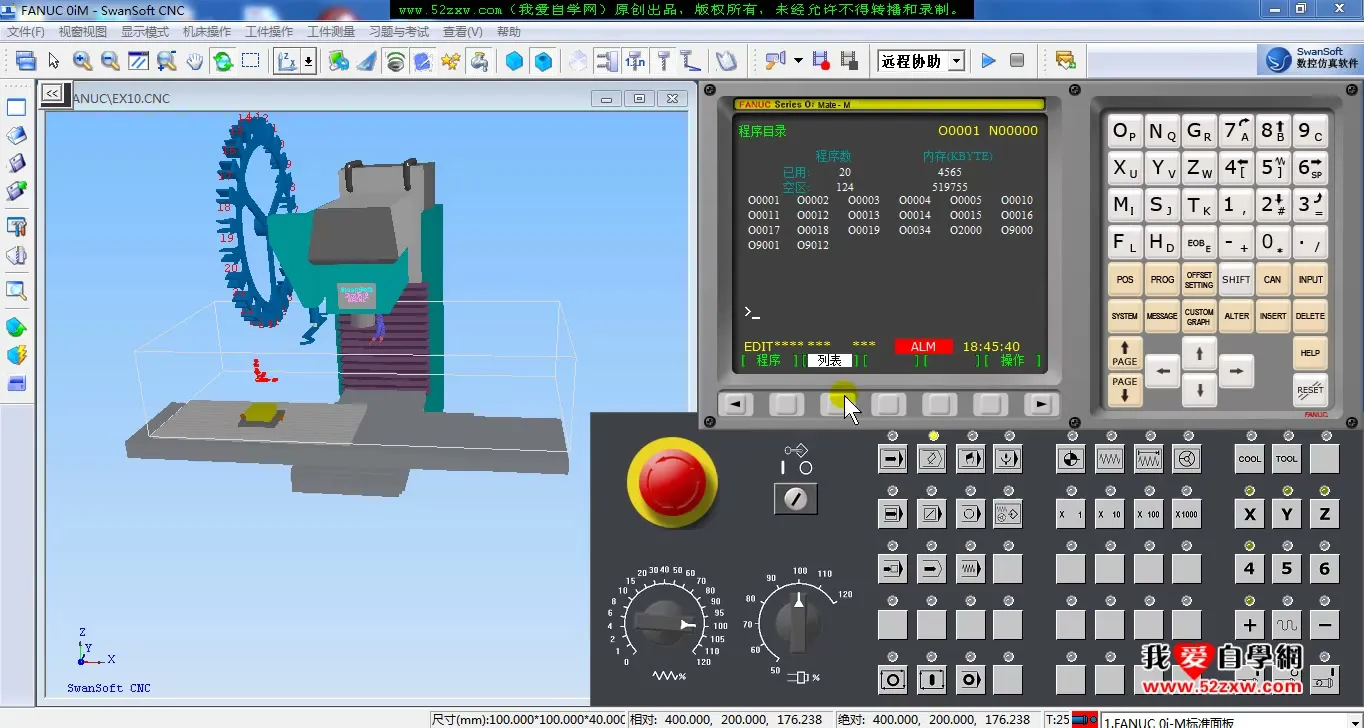Open the 机床操作 menu
Viewport: 1364px width, 728px height.
207,32
